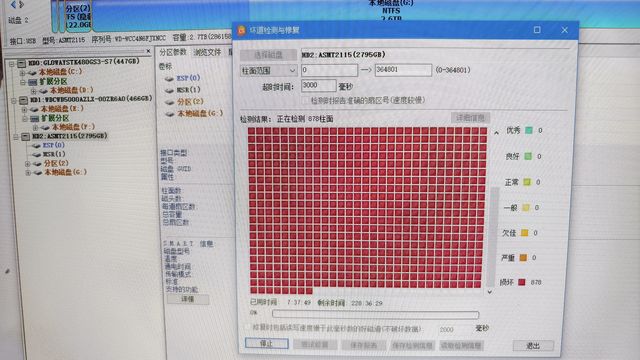Viewport: 640px width, 360px height.
Task: Click the app icon in the 坏道检测与修复 title bar
Action: (242, 30)
